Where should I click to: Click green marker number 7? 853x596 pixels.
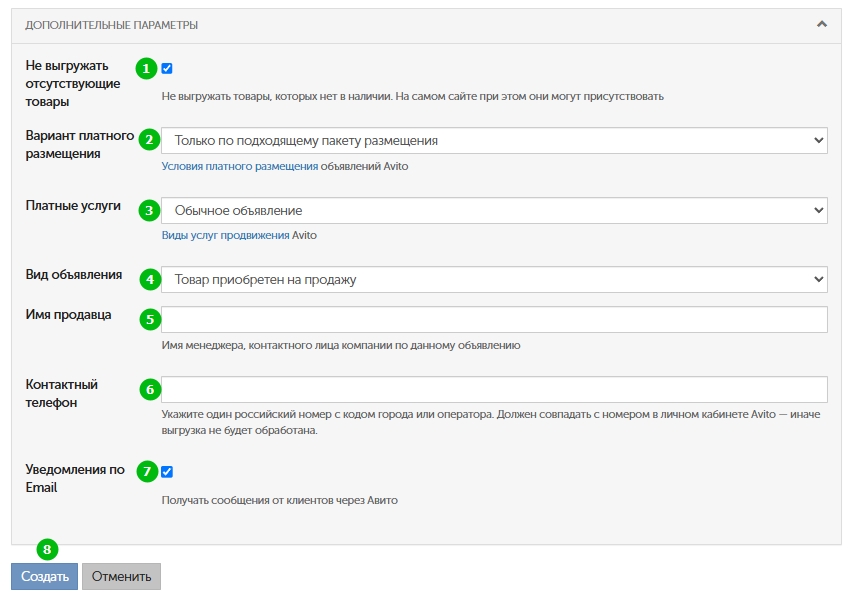pyautogui.click(x=147, y=471)
